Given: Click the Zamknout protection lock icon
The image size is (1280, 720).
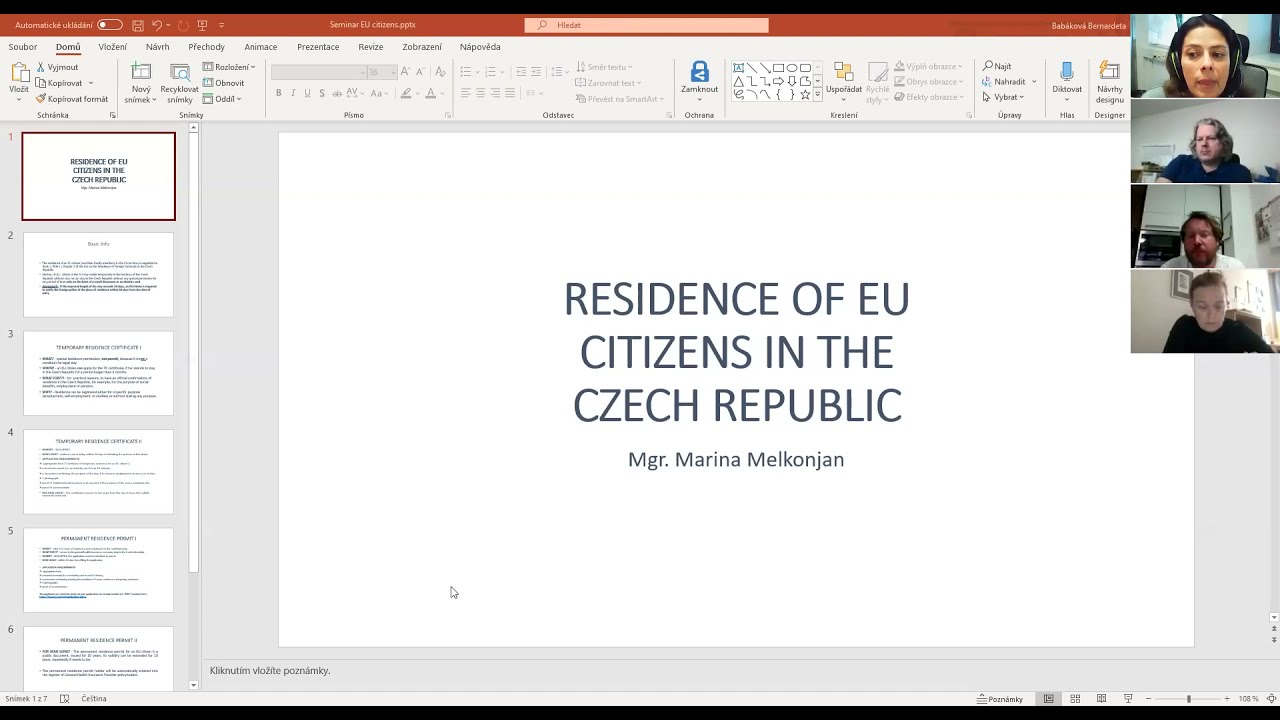Looking at the screenshot, I should pos(699,78).
